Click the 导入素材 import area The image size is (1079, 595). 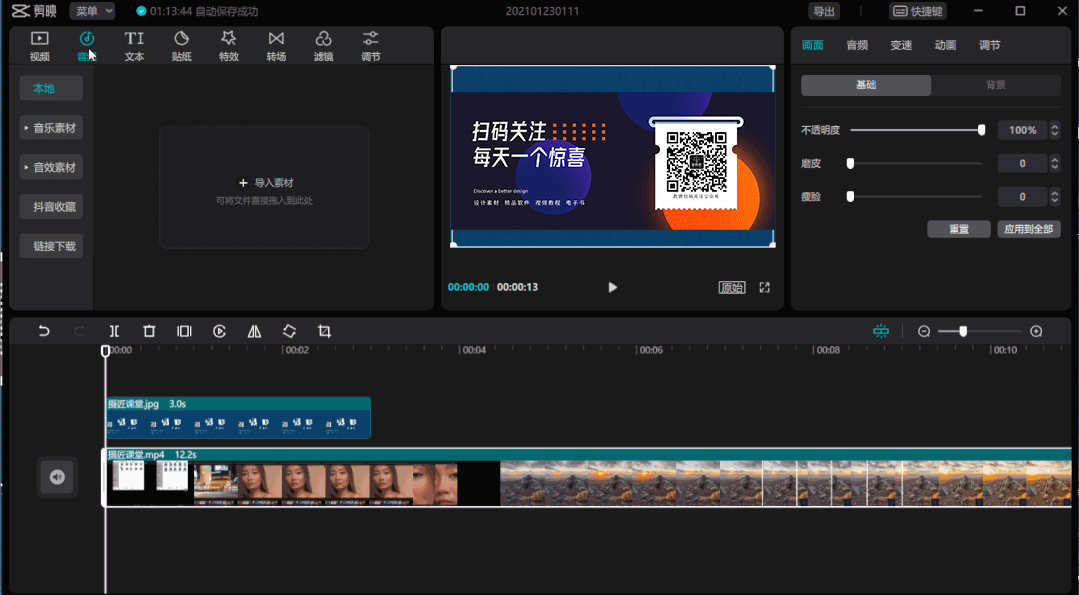264,187
